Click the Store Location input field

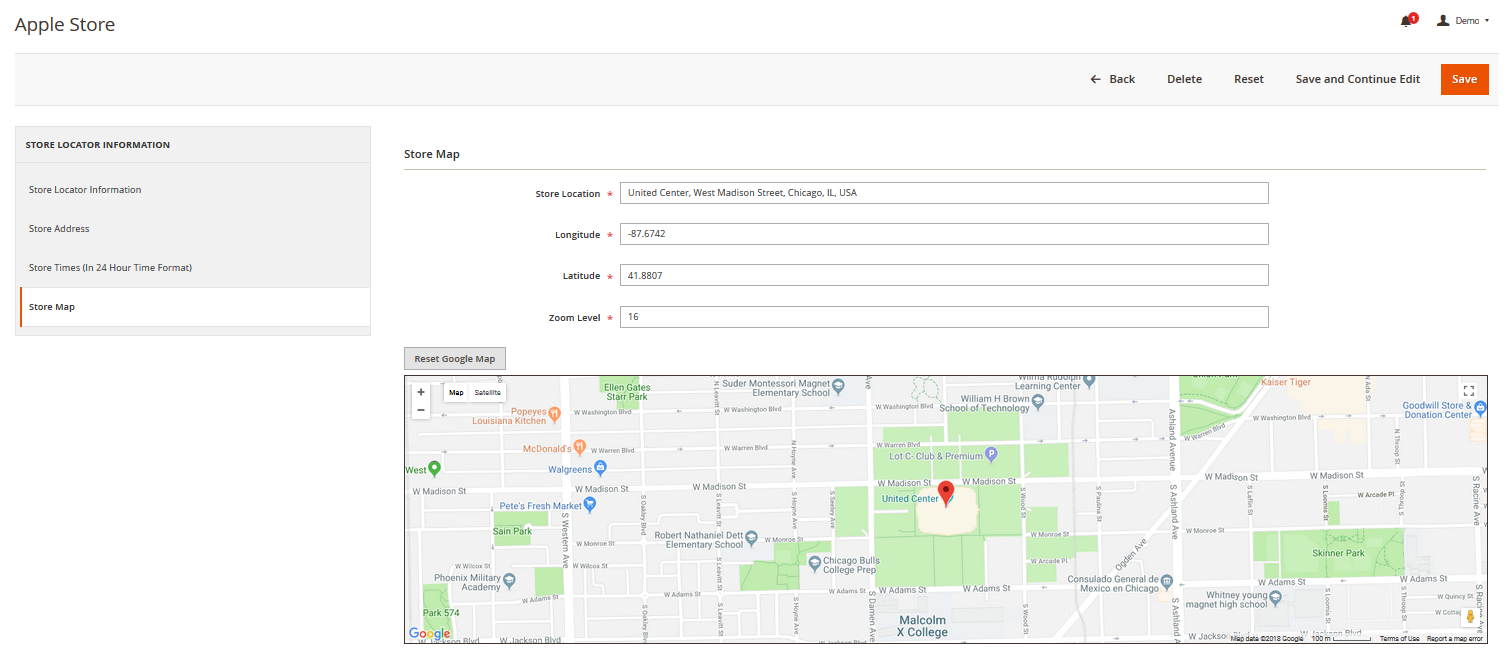(x=943, y=193)
